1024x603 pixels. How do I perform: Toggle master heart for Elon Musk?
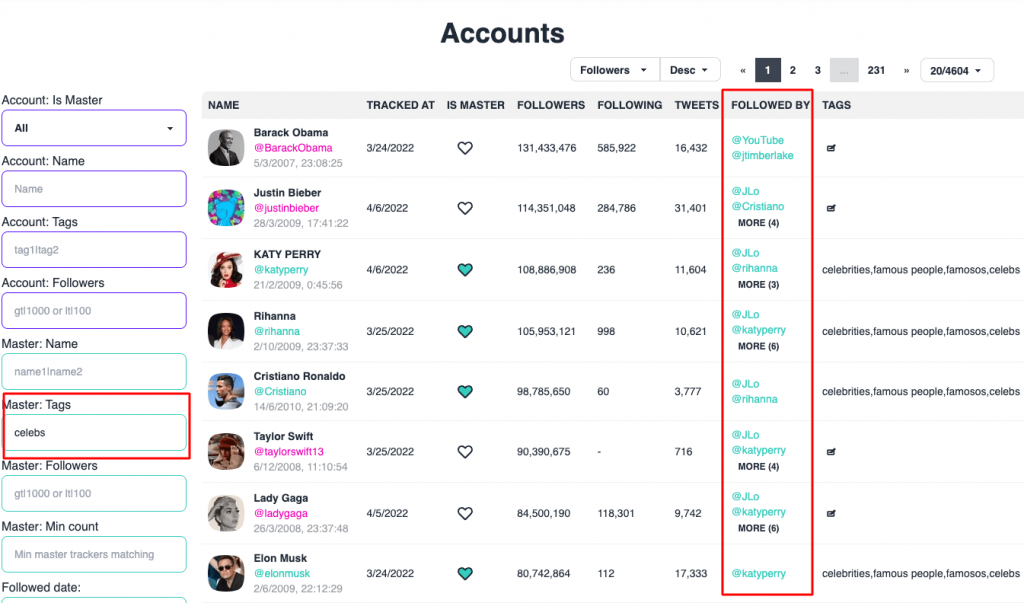click(465, 574)
